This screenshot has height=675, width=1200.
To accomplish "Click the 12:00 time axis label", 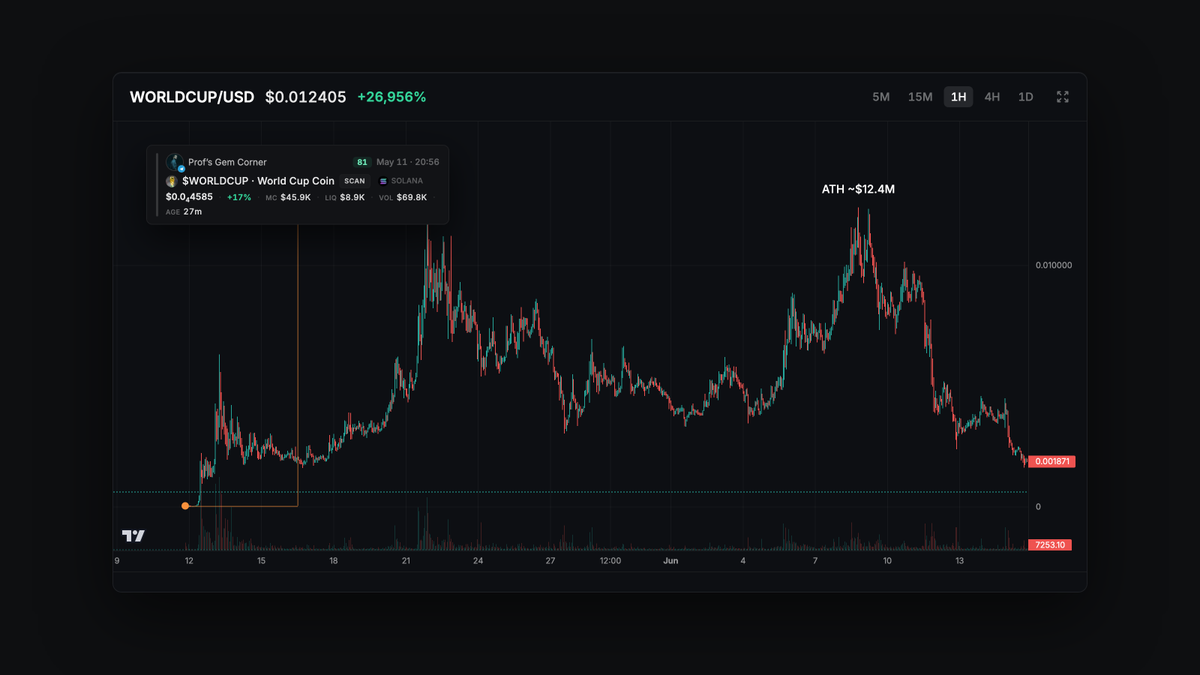I will pyautogui.click(x=610, y=561).
